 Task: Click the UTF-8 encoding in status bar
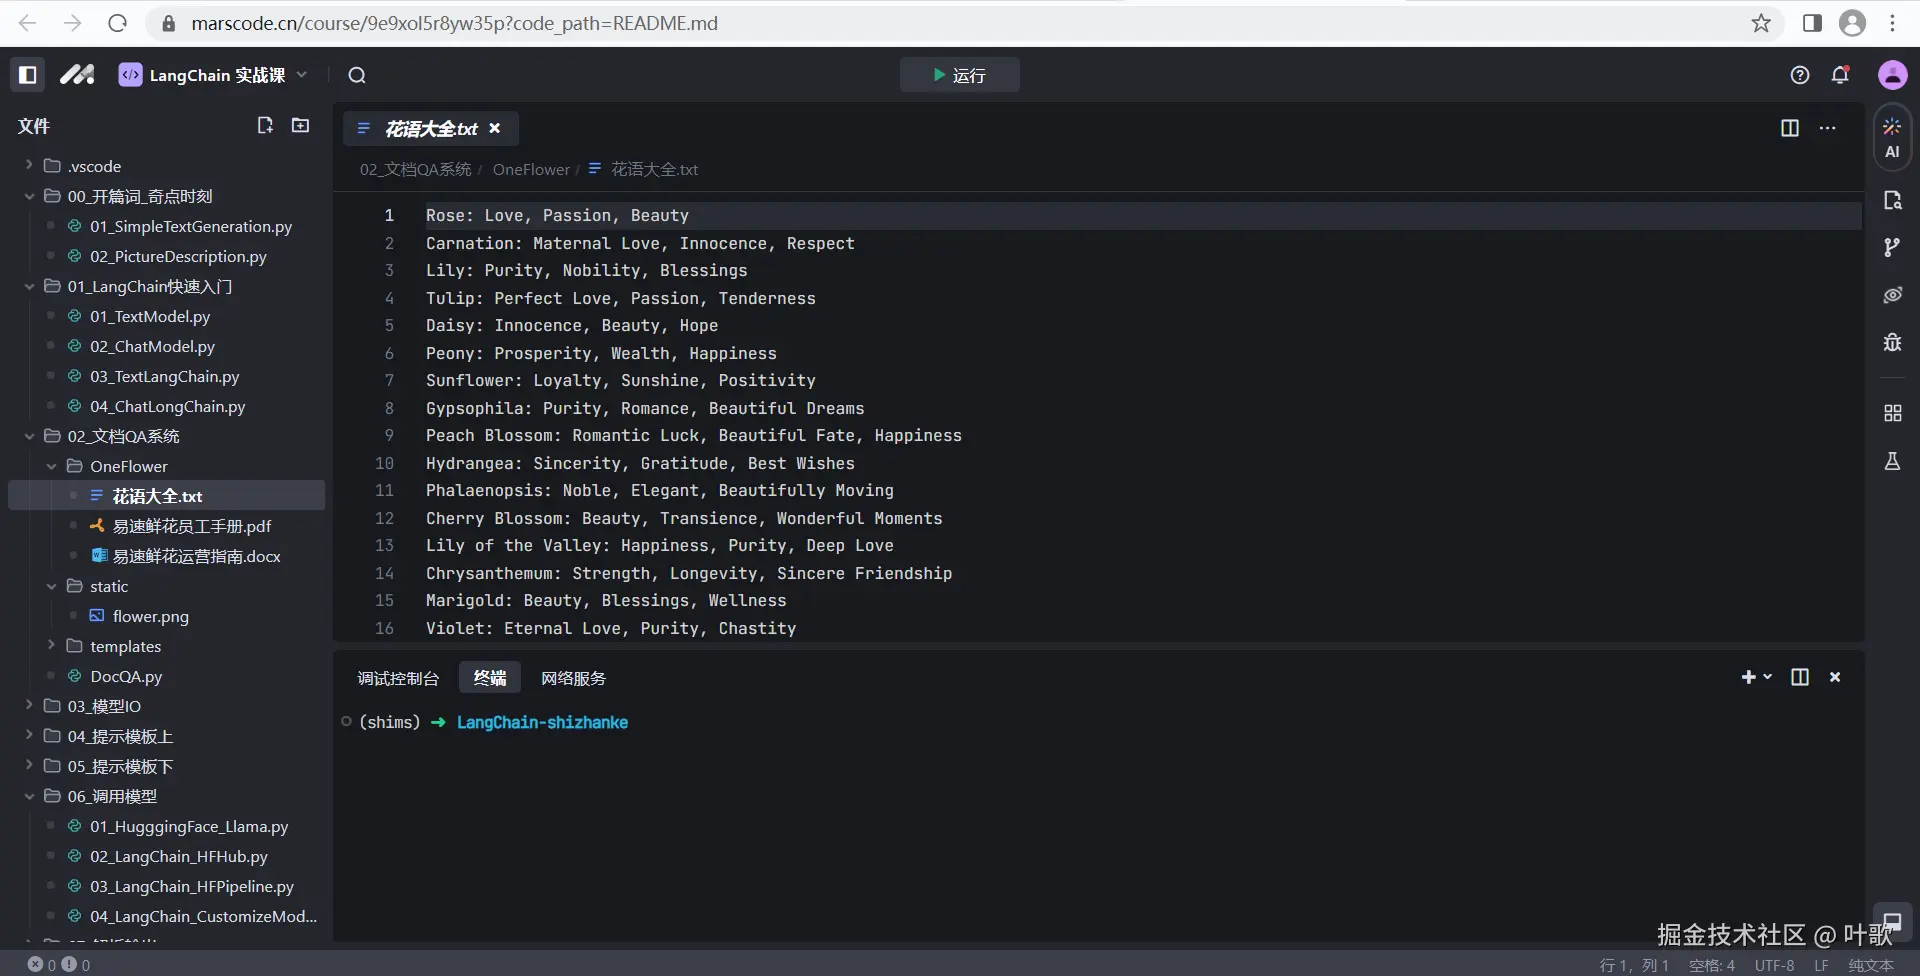[1774, 965]
